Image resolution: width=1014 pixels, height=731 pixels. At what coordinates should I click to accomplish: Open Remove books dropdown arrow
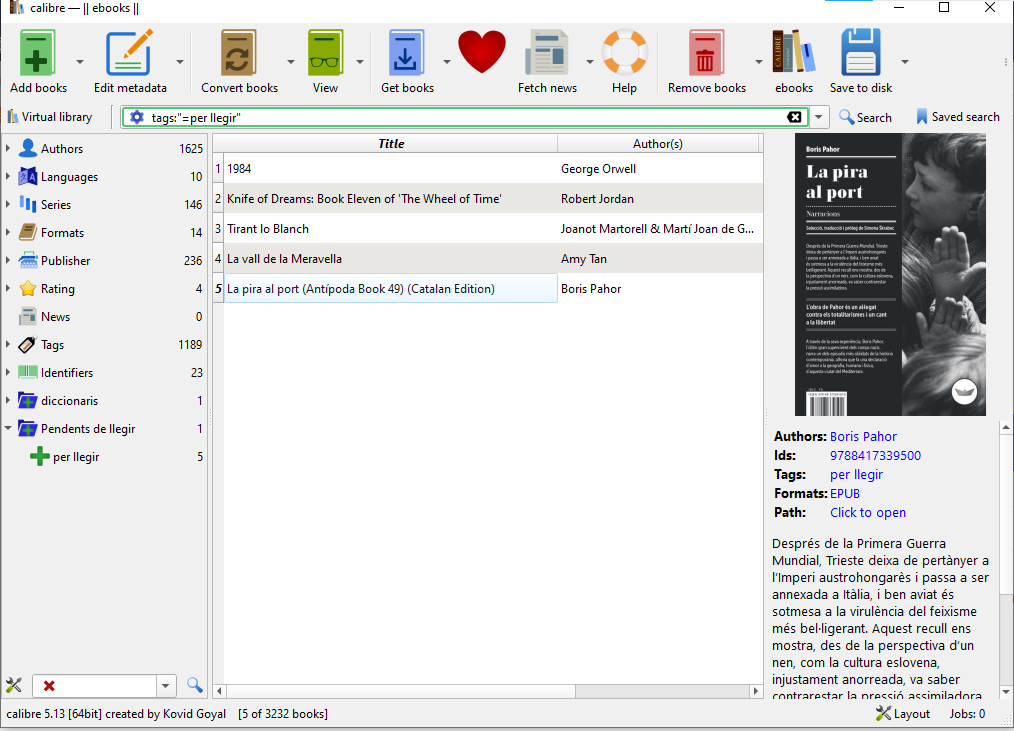(759, 61)
